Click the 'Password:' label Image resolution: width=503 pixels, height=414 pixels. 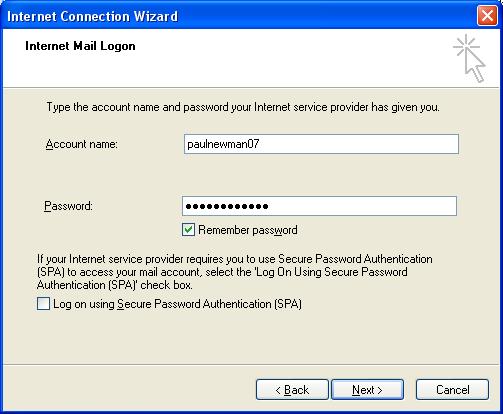click(68, 206)
